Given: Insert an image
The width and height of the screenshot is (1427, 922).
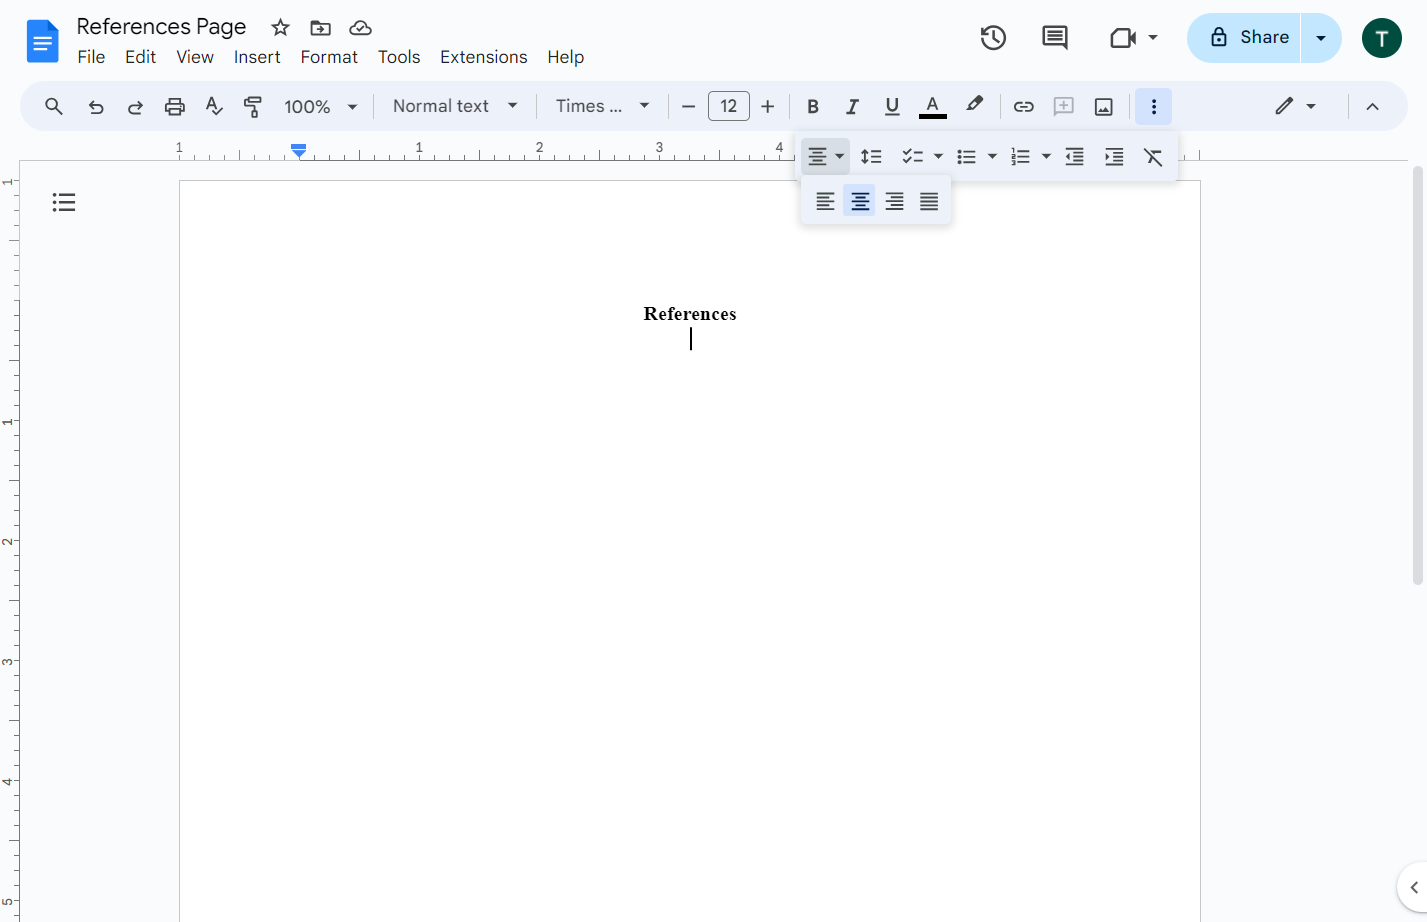Looking at the screenshot, I should (1104, 106).
